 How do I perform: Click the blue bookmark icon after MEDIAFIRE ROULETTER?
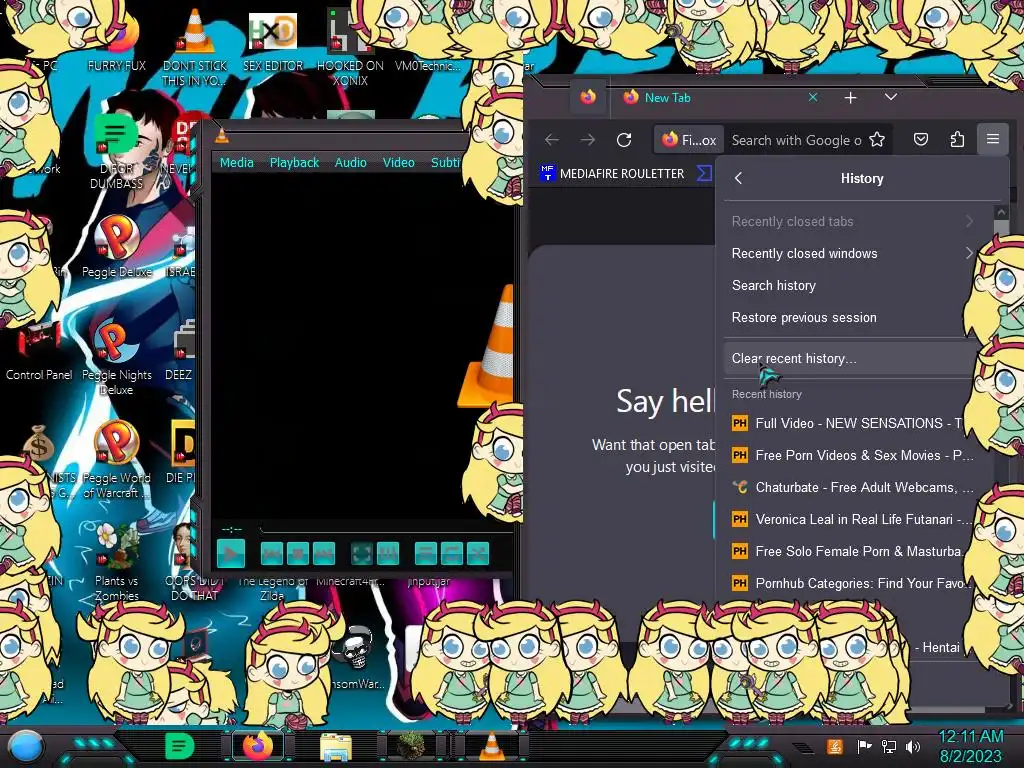[x=705, y=174]
